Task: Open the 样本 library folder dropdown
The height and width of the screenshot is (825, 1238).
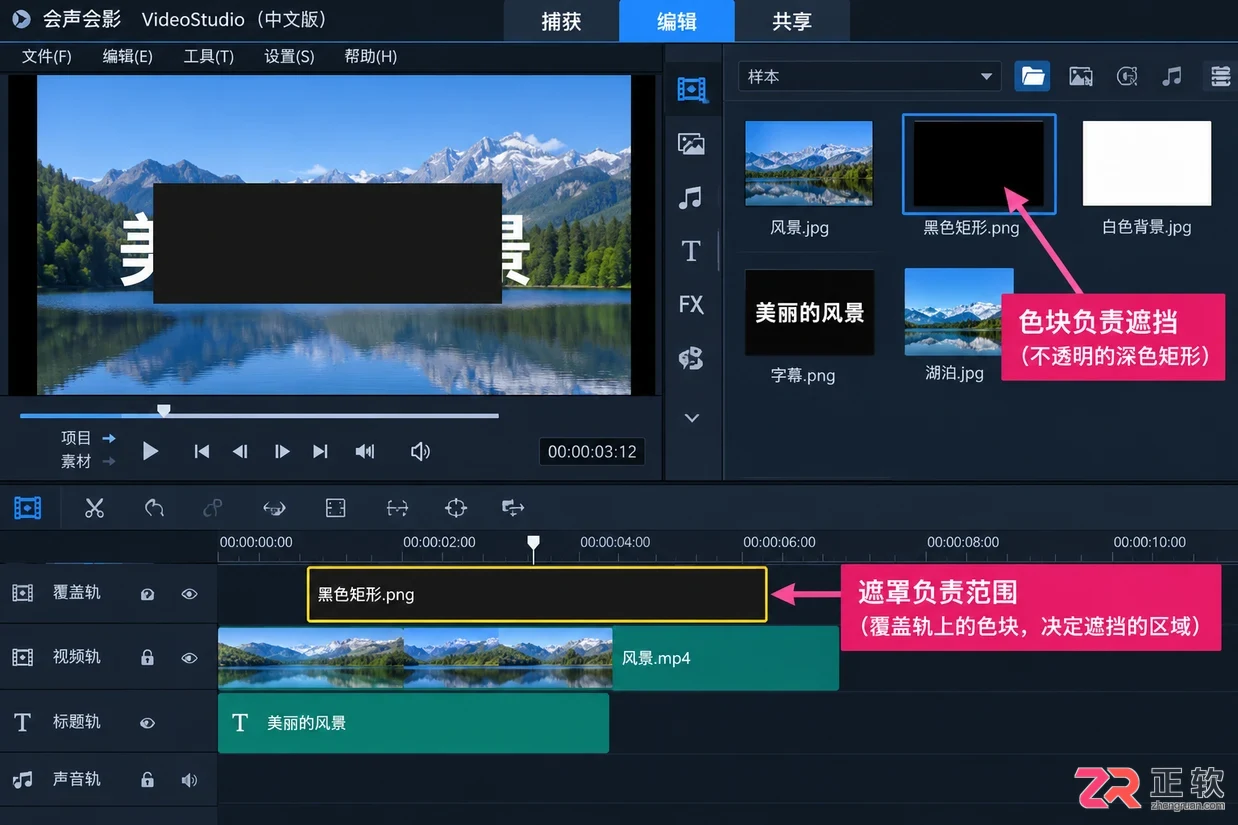Action: [x=870, y=76]
